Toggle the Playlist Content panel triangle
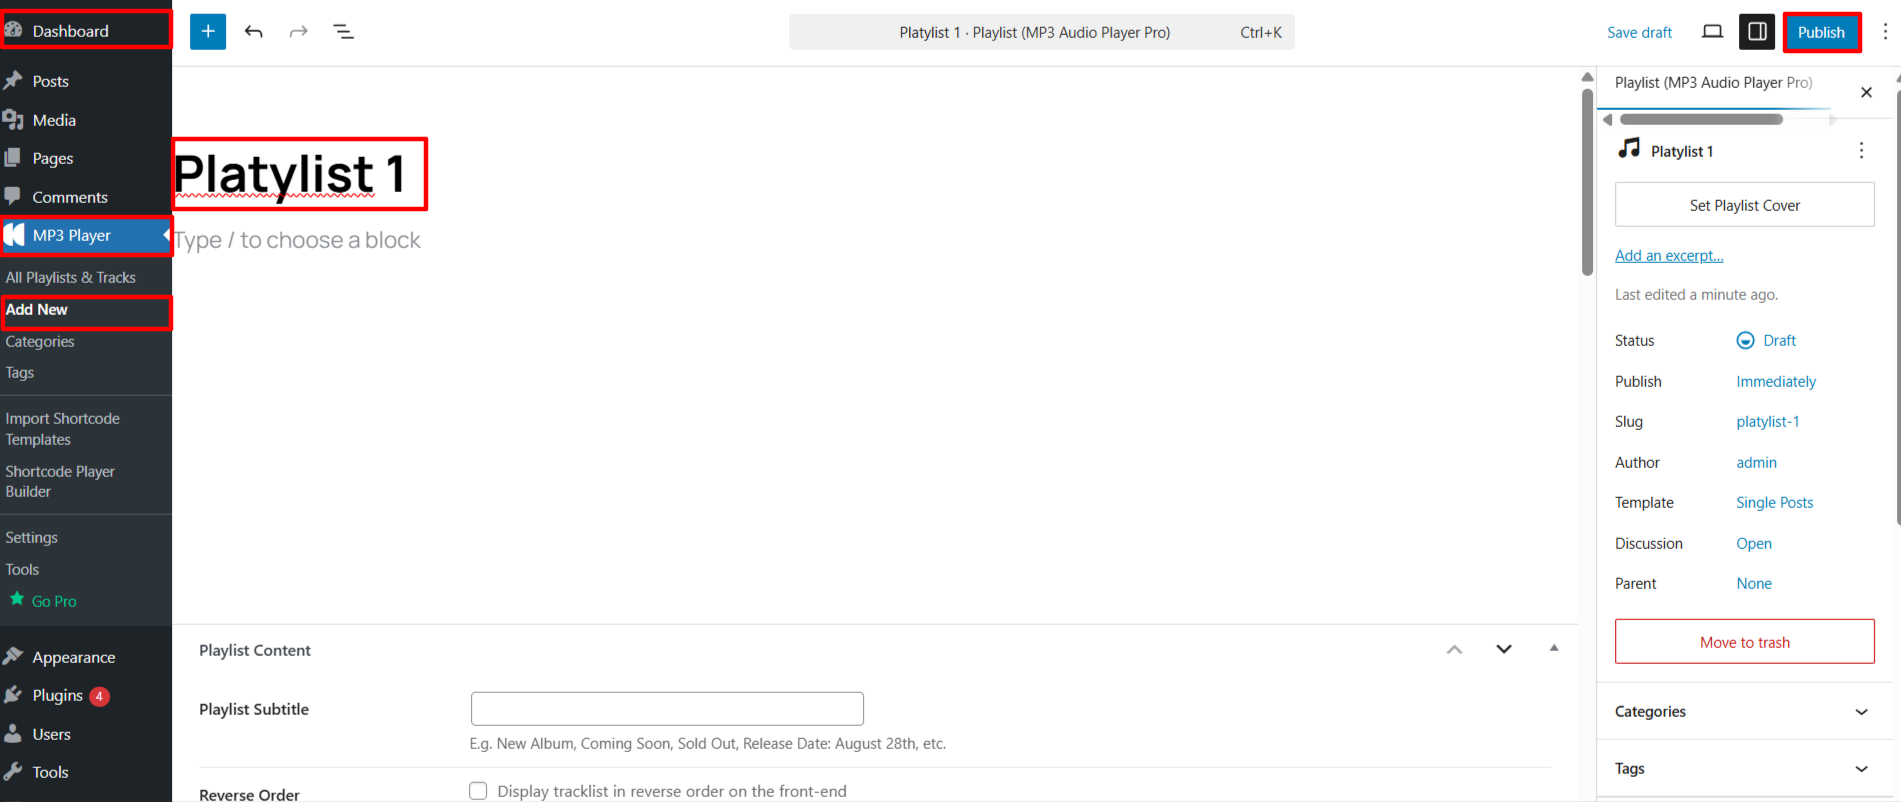1901x802 pixels. [1554, 649]
